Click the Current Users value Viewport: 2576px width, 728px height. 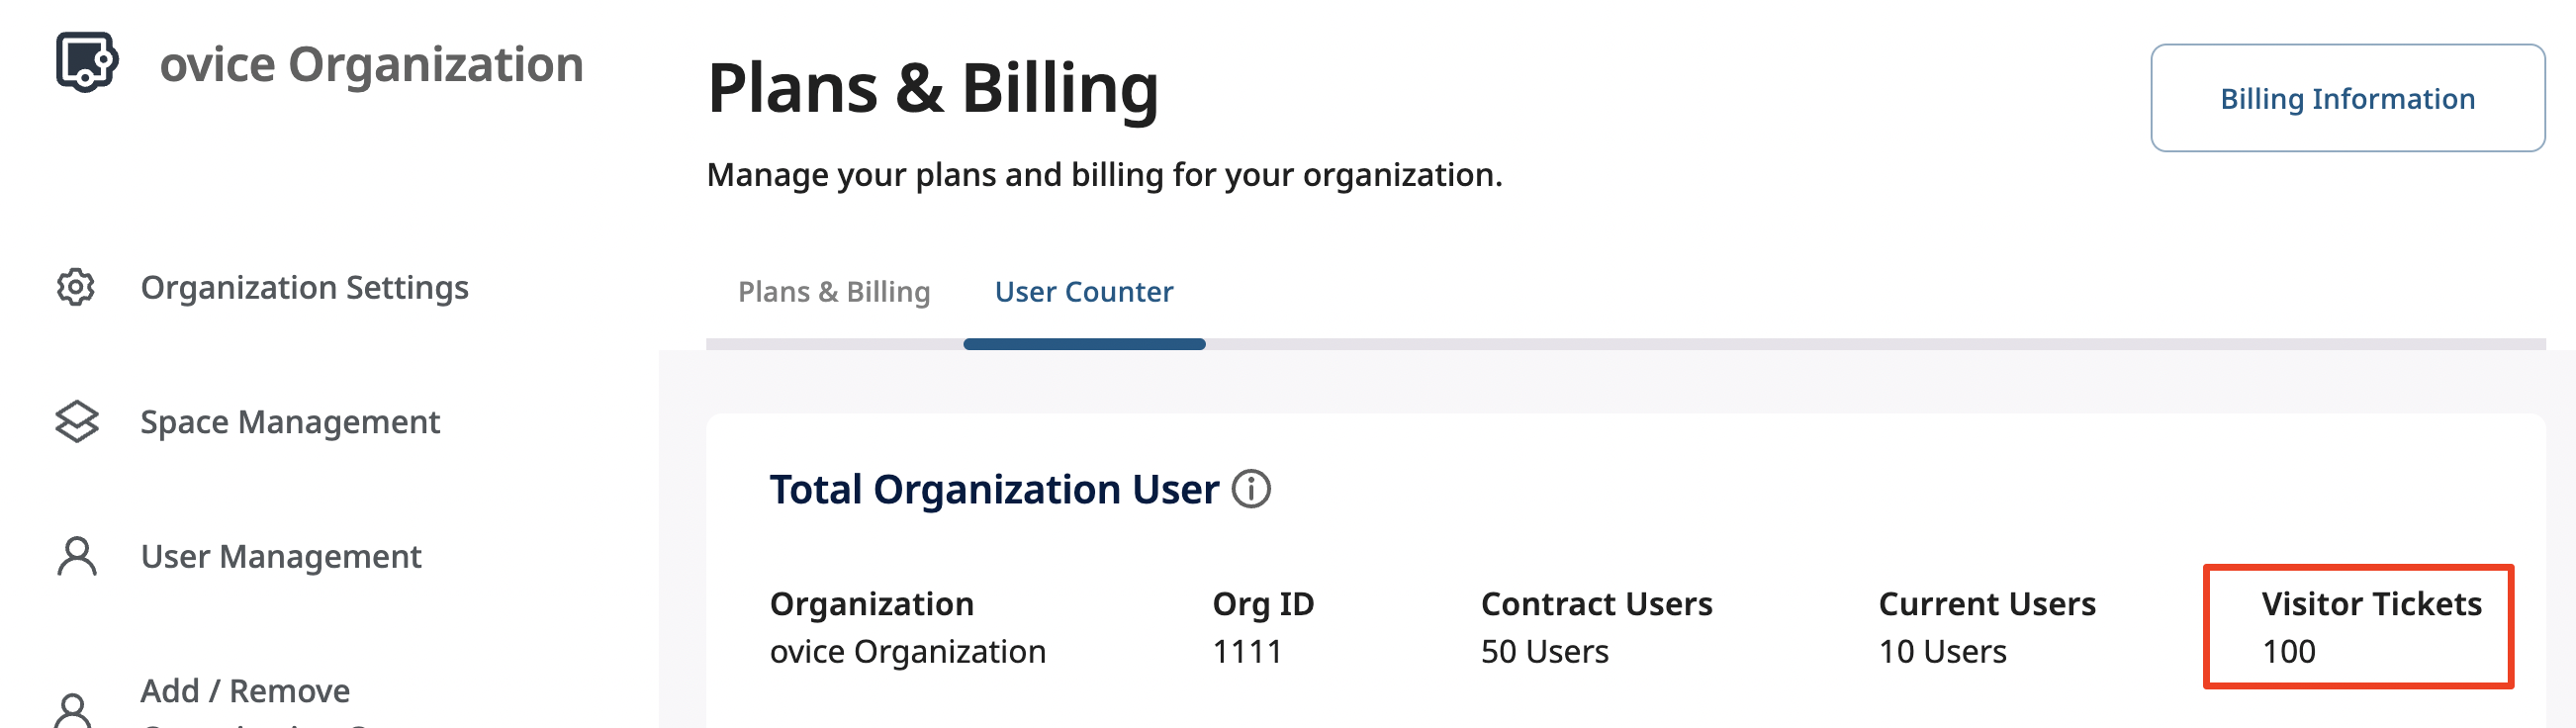click(x=1942, y=652)
